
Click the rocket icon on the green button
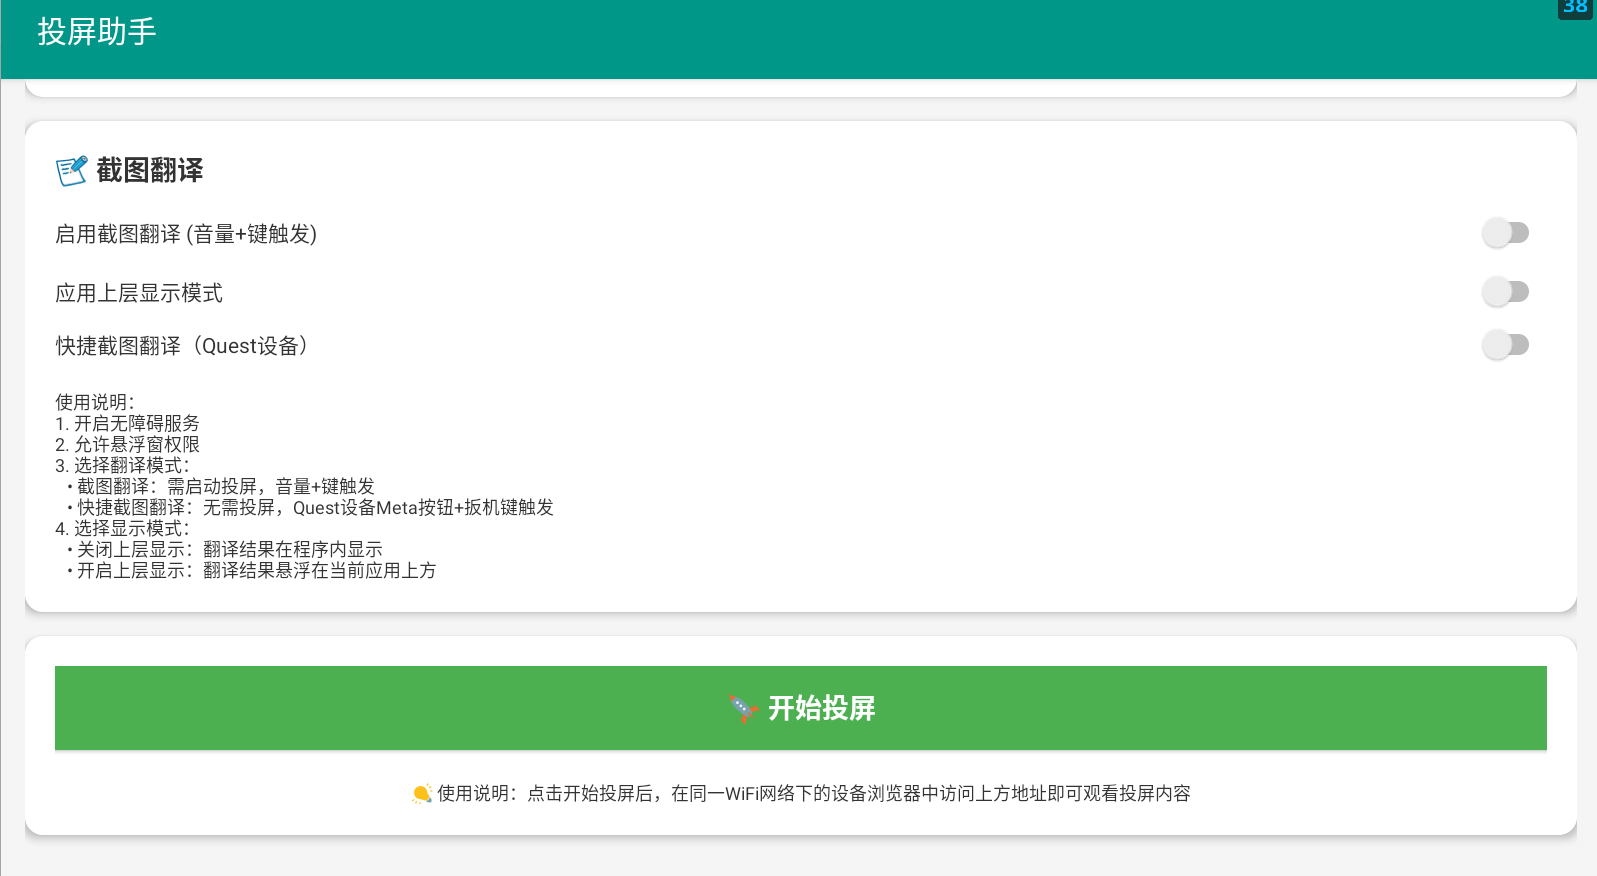tap(743, 708)
